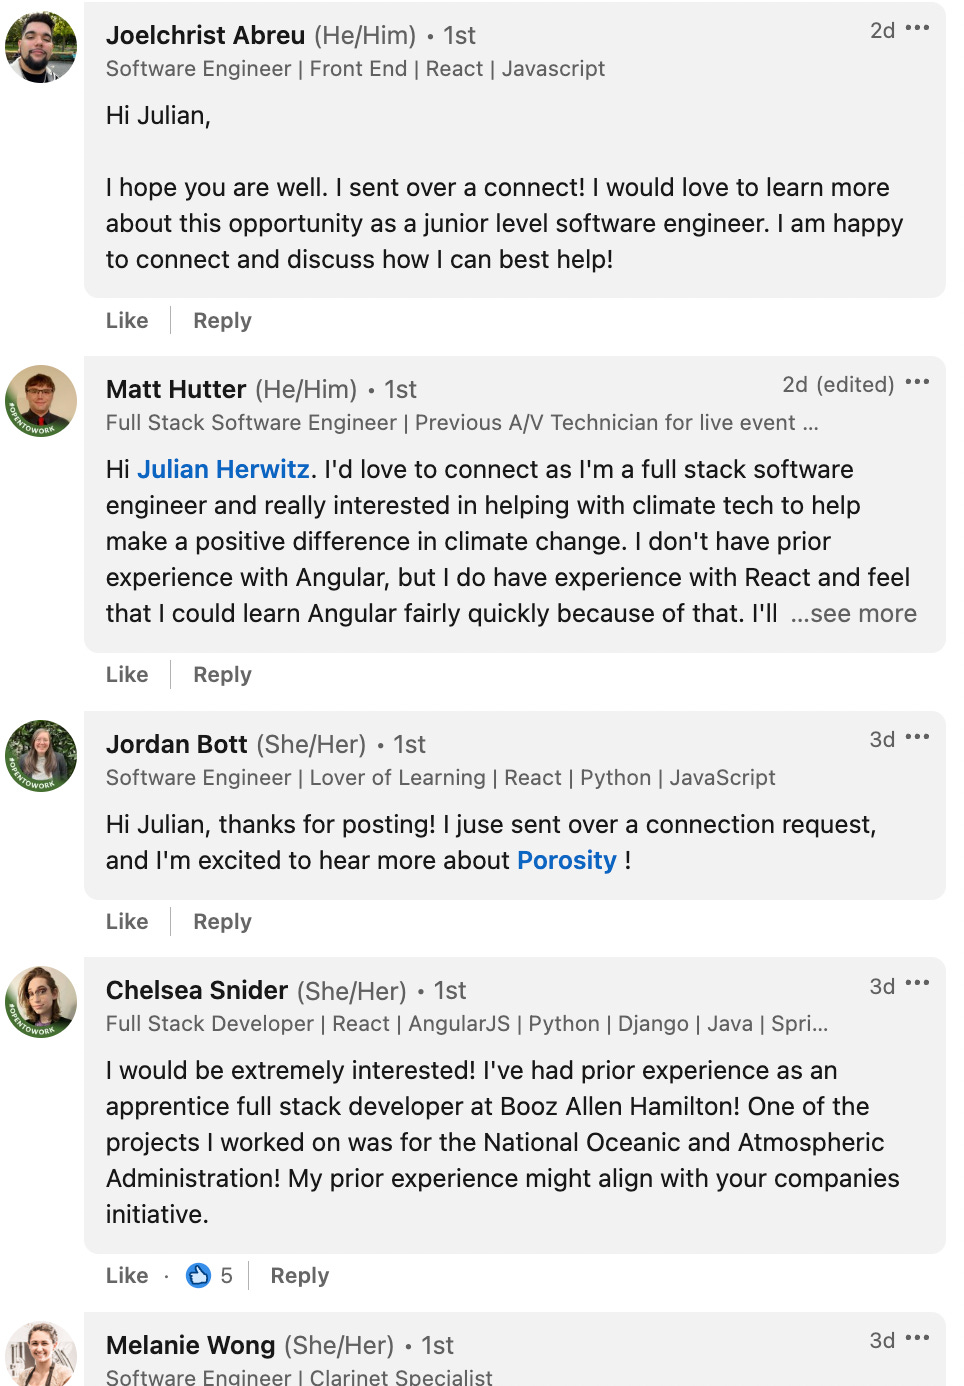
Task: Reply to Chelsea Snider's comment
Action: [299, 1276]
